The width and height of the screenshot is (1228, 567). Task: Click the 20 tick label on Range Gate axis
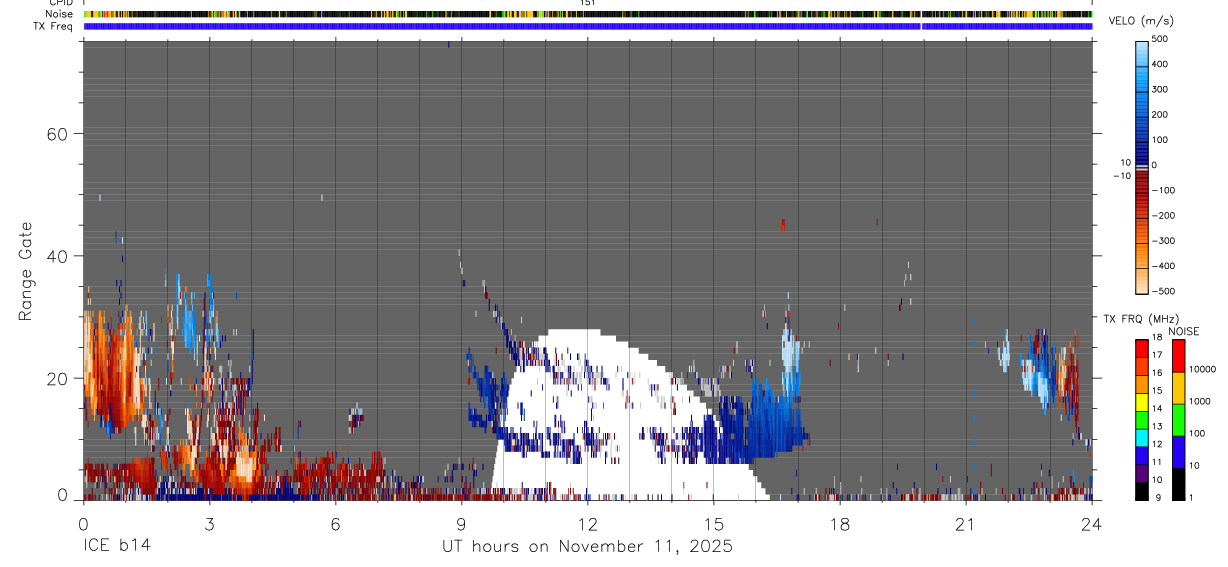56,379
